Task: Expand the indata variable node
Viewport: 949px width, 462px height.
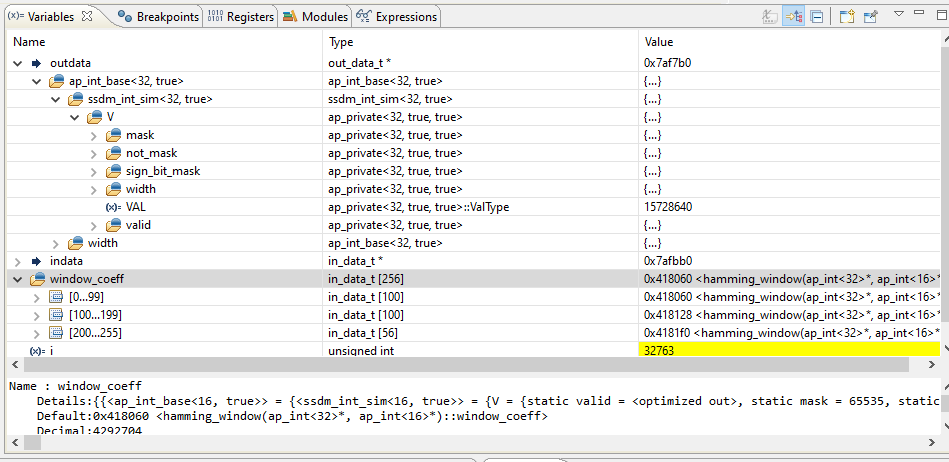Action: pos(18,262)
